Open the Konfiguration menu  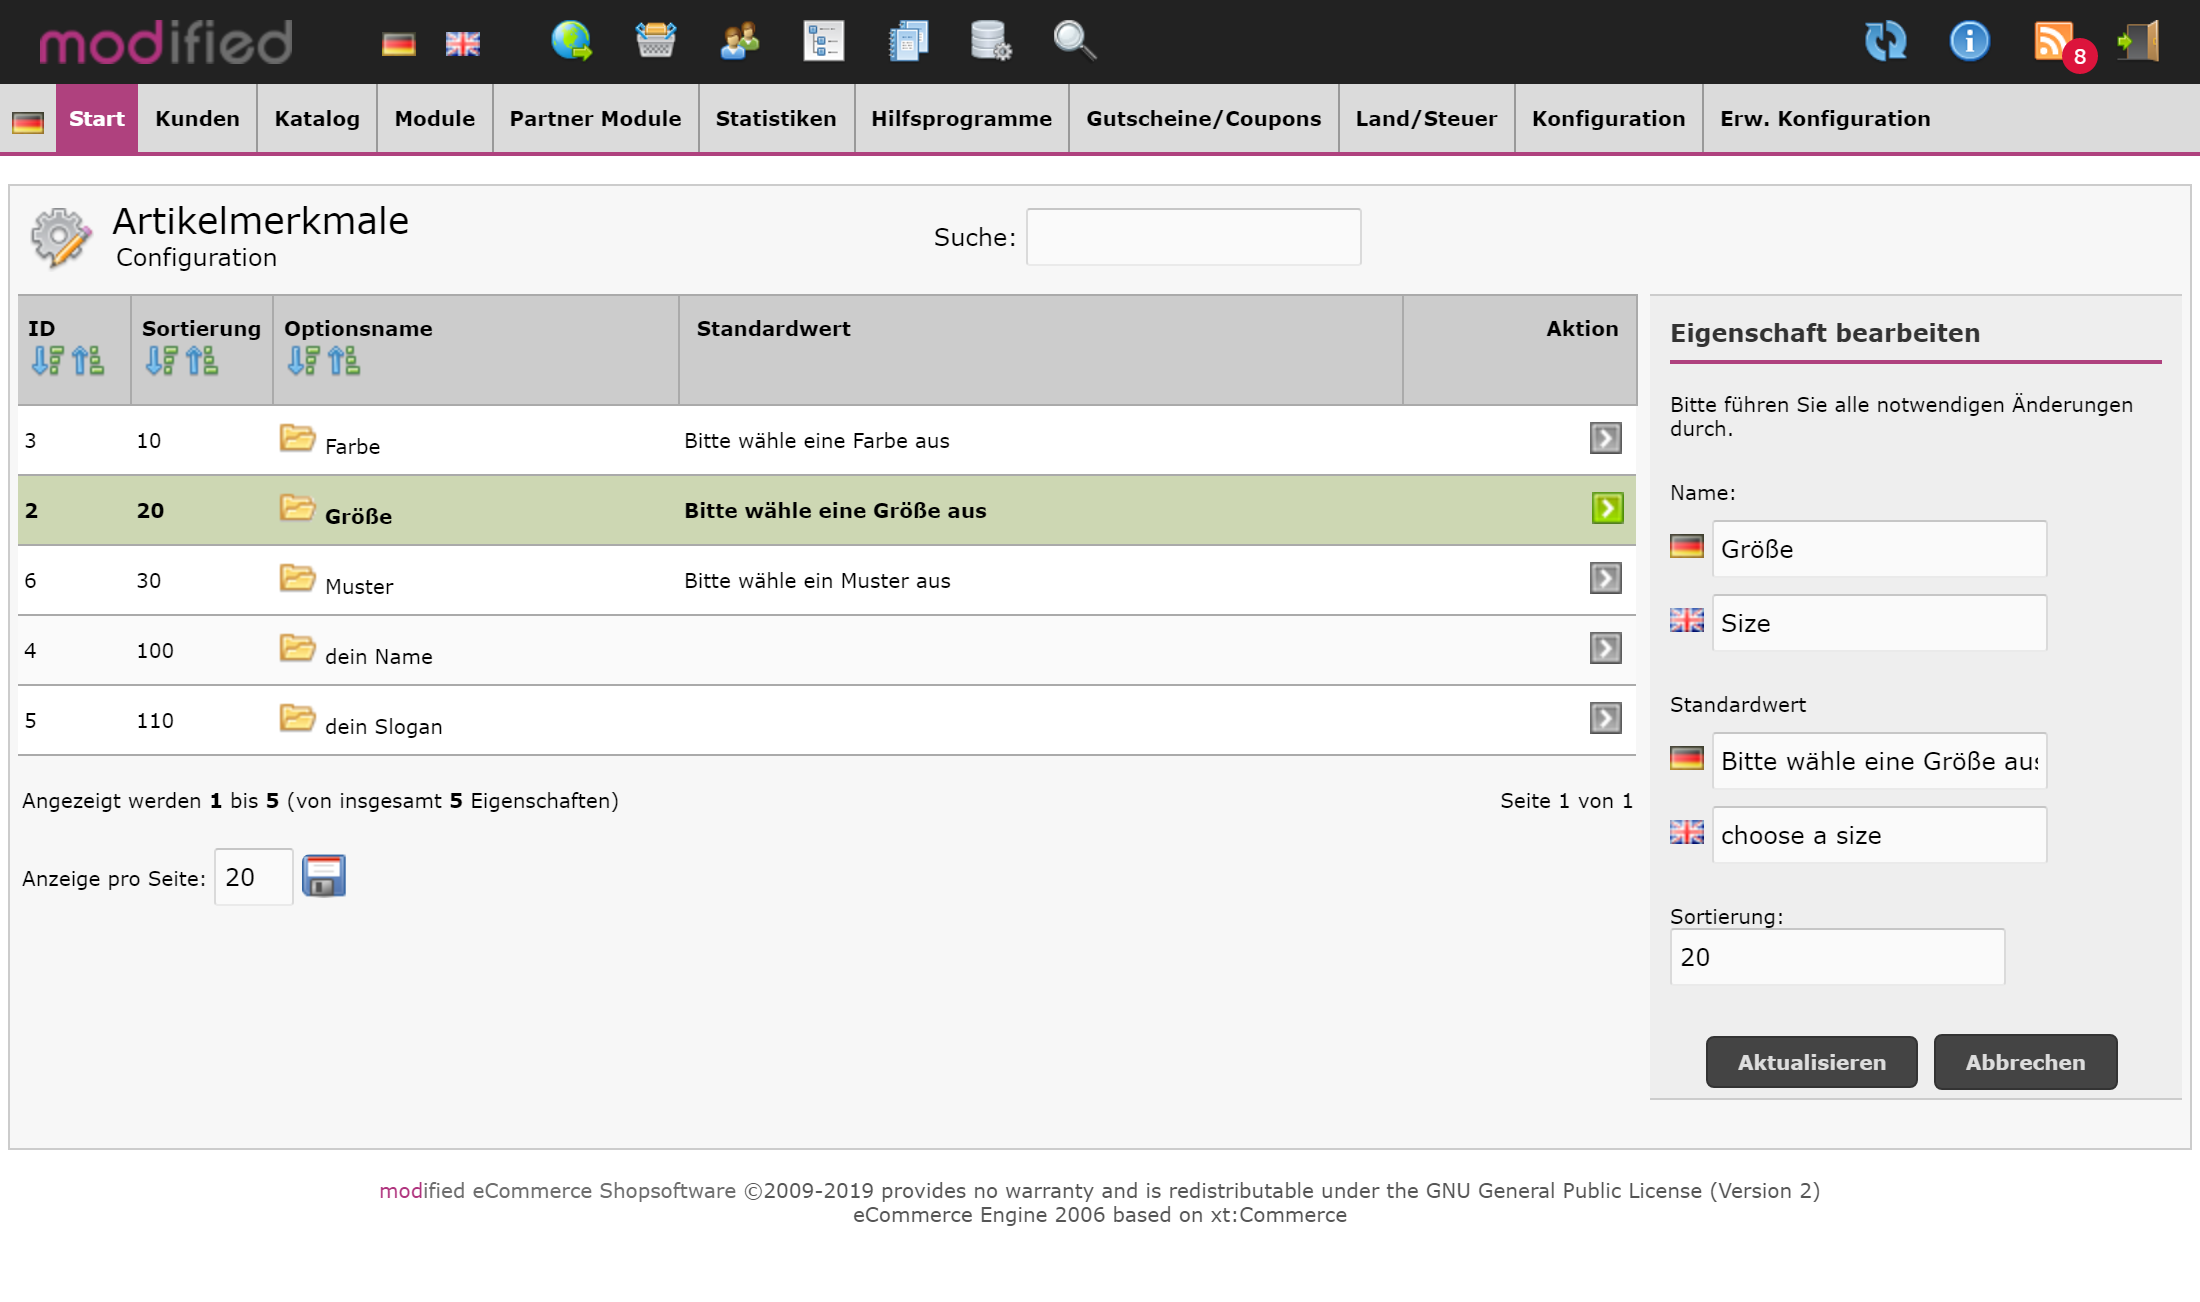[1608, 119]
